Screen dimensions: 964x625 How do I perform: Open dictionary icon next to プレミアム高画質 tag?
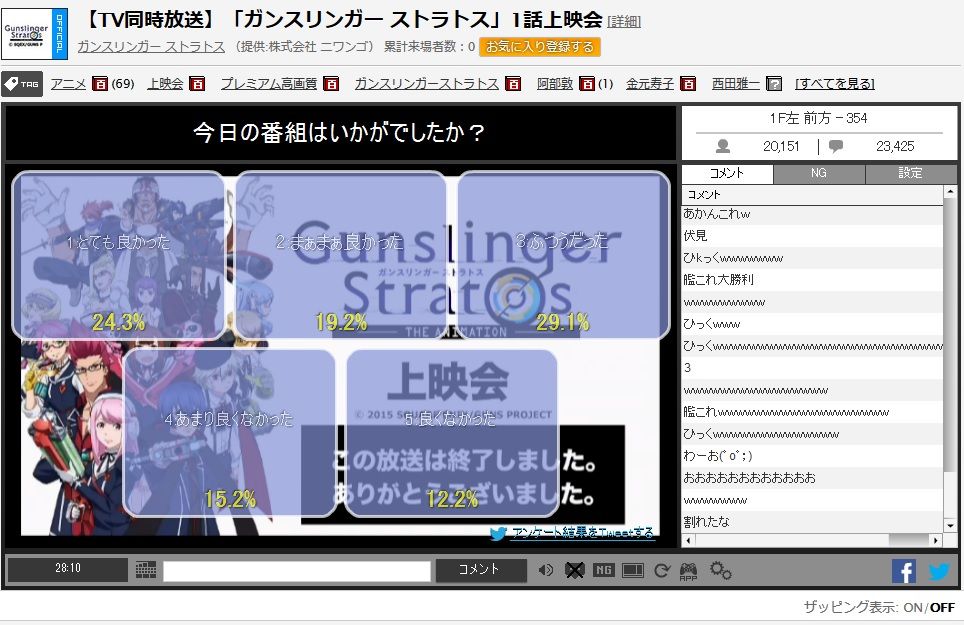pyautogui.click(x=331, y=84)
